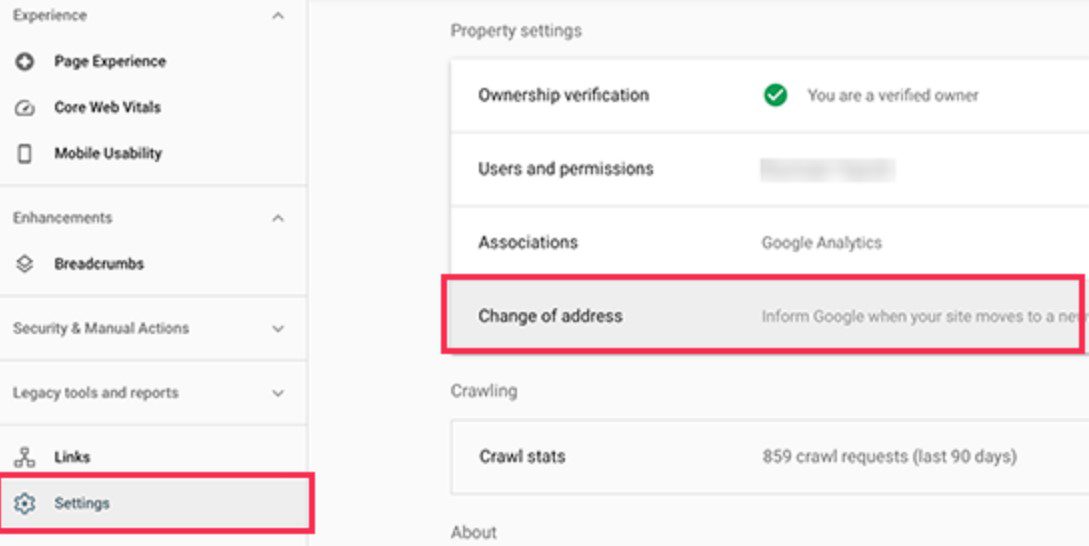Open Change of address tool
This screenshot has width=1089, height=546.
coord(550,316)
